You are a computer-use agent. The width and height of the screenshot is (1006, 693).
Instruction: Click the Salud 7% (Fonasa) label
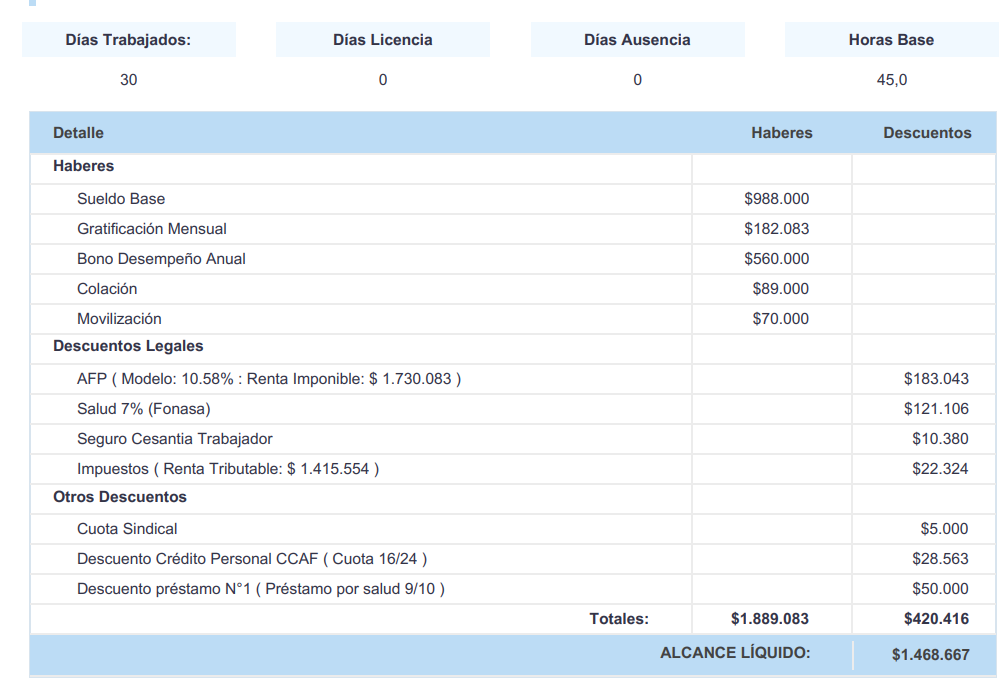(x=144, y=409)
